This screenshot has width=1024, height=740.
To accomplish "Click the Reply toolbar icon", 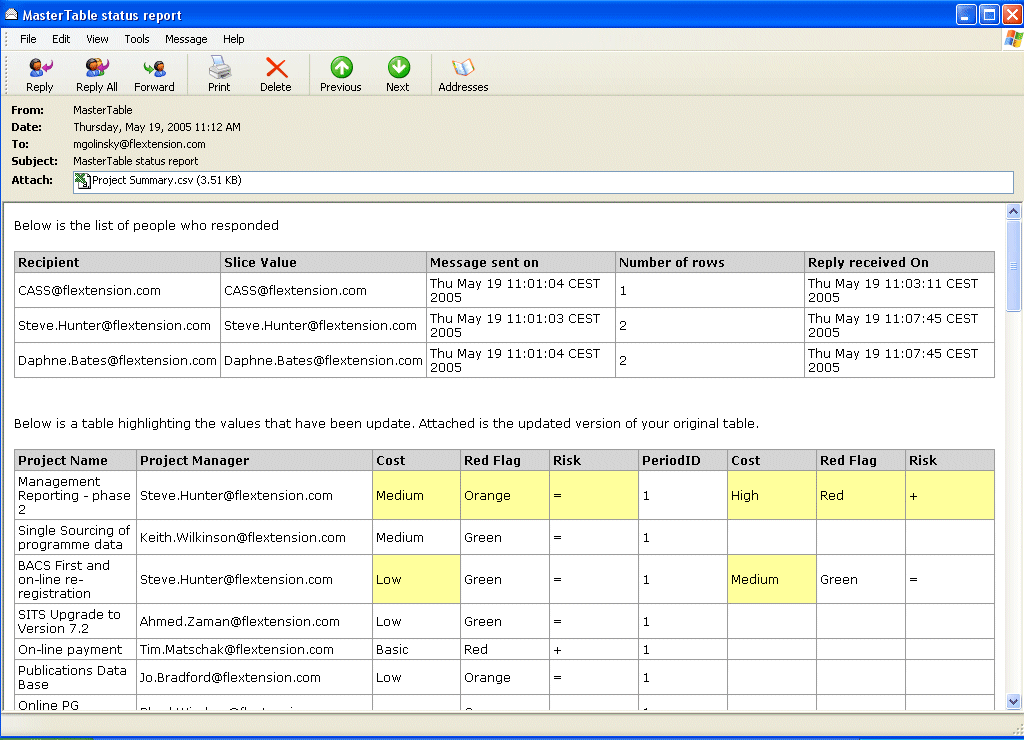I will coord(40,74).
